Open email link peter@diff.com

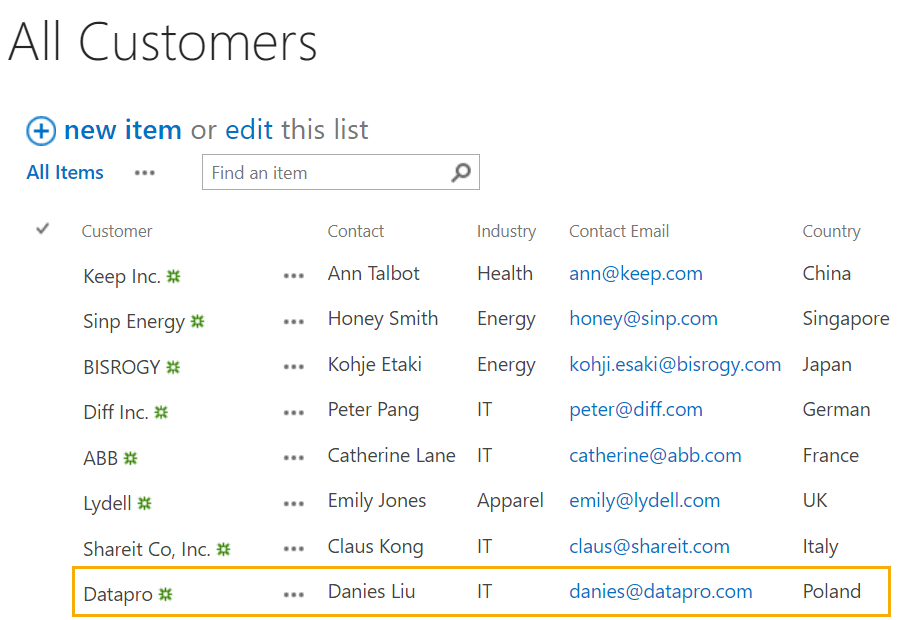(636, 410)
